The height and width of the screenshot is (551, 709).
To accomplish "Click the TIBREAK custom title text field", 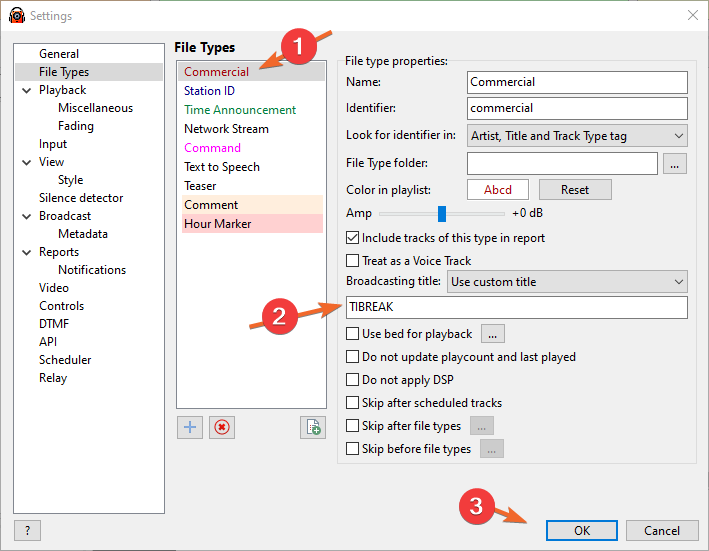I will (516, 308).
